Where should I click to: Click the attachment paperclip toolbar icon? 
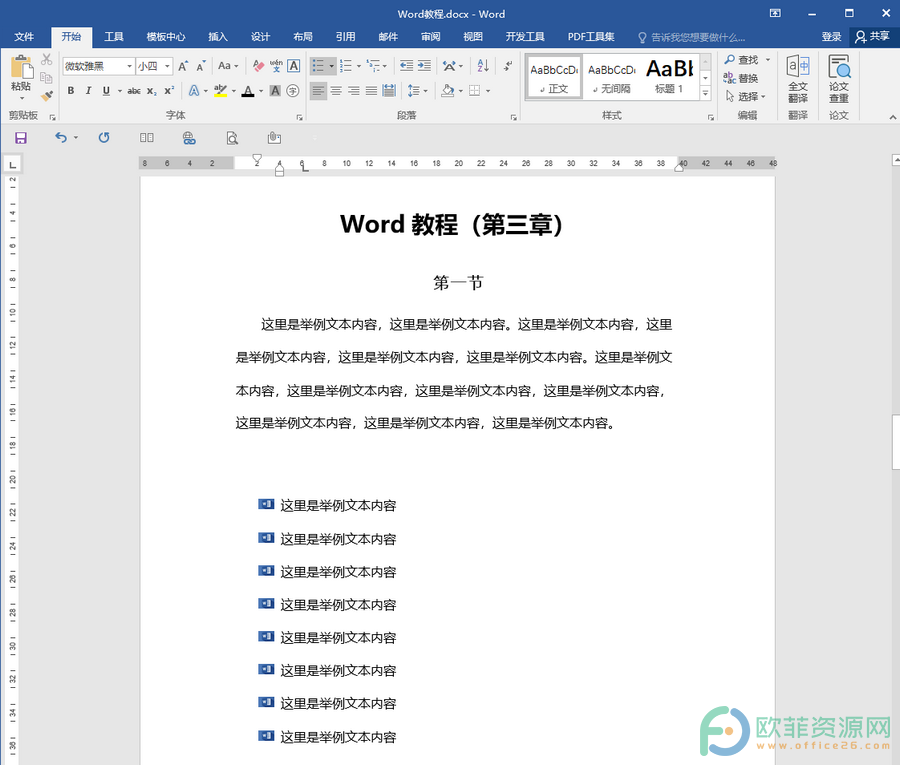coord(274,138)
